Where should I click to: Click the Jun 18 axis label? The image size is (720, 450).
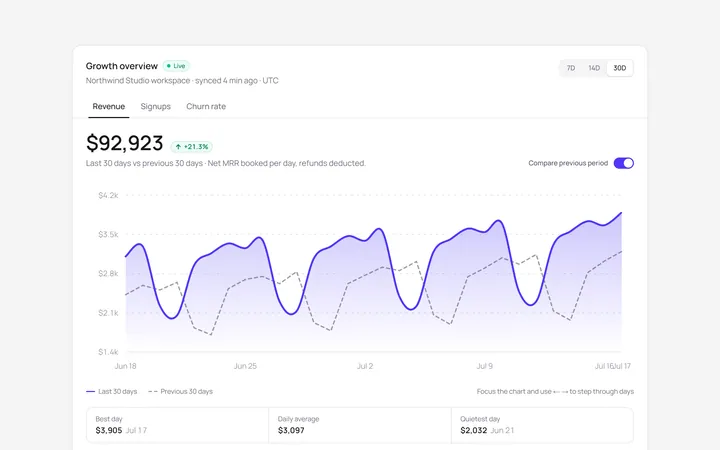click(125, 366)
